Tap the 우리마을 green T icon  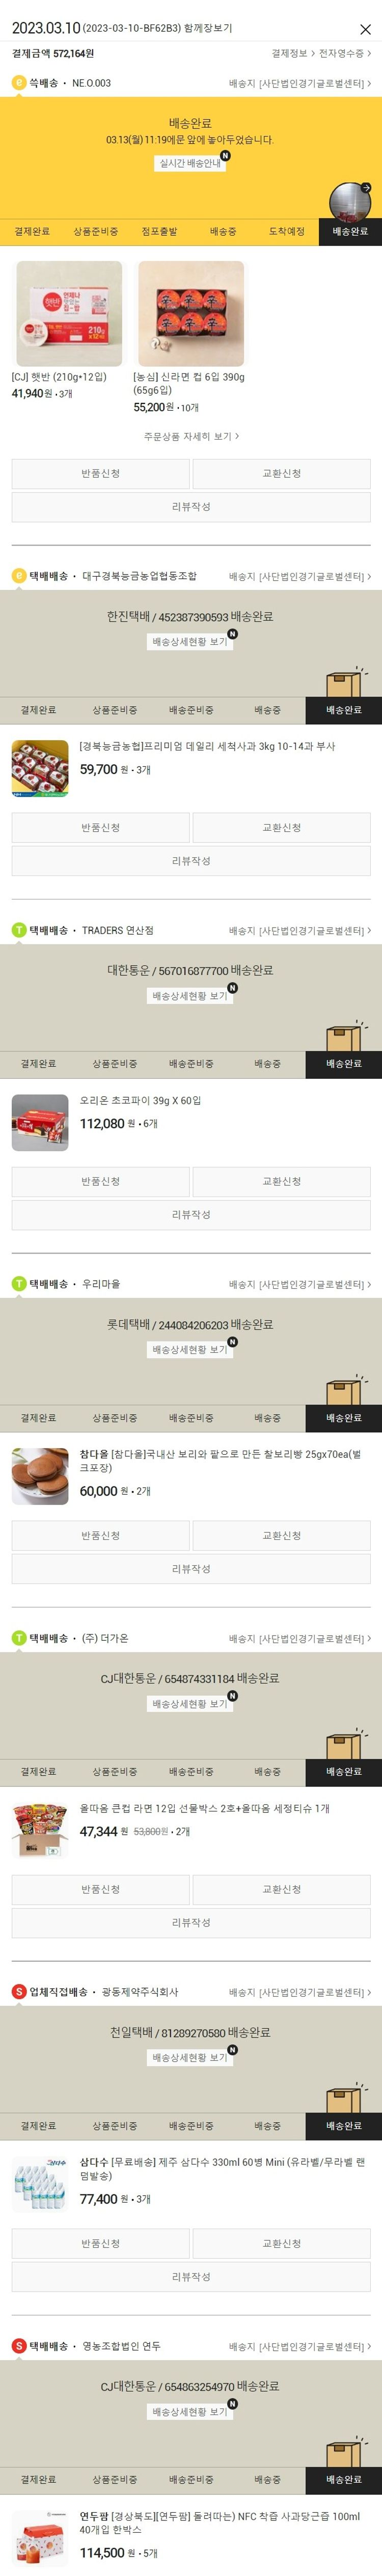pyautogui.click(x=18, y=1284)
